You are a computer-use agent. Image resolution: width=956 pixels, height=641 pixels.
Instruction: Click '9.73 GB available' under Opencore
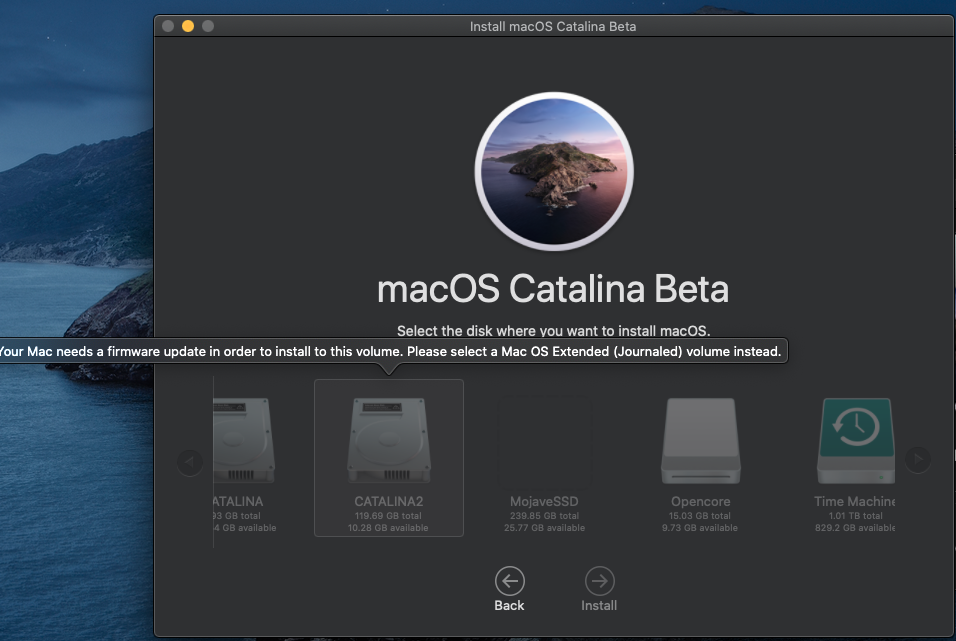700,528
